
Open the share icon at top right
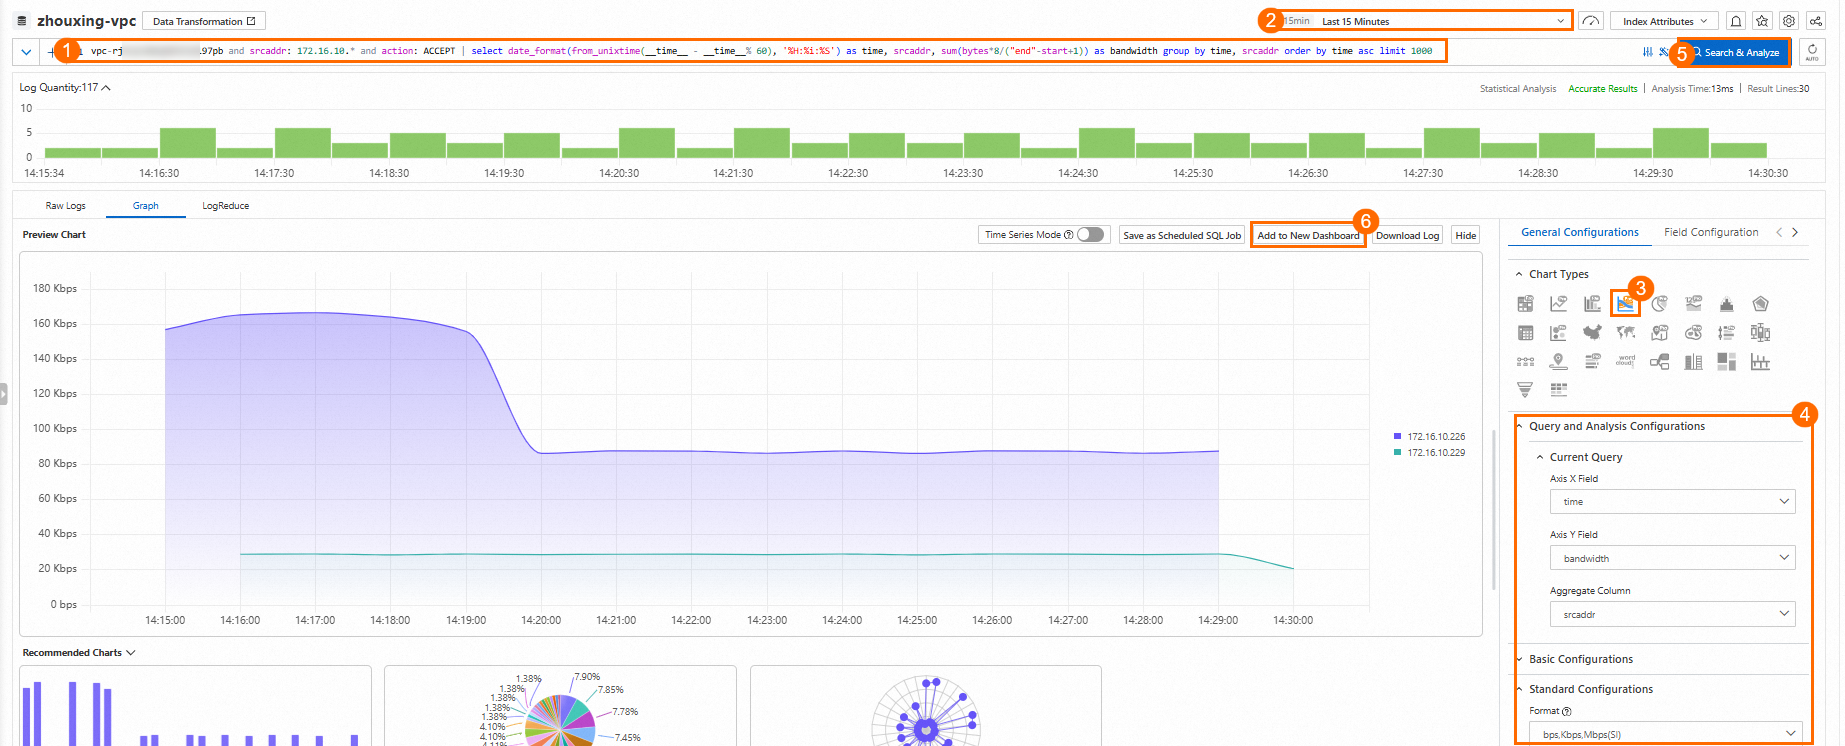[x=1815, y=21]
